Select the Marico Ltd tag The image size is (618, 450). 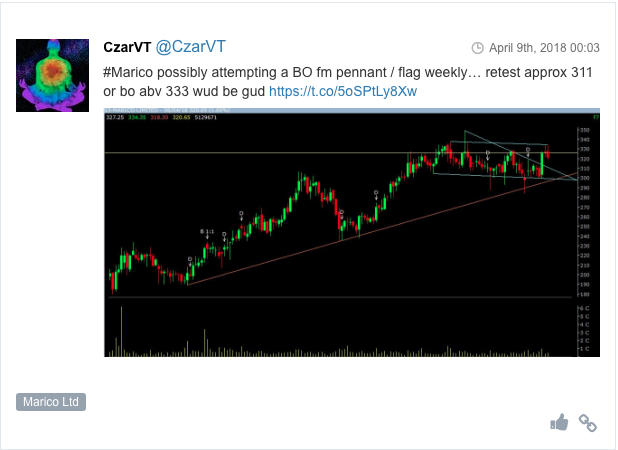tap(51, 402)
